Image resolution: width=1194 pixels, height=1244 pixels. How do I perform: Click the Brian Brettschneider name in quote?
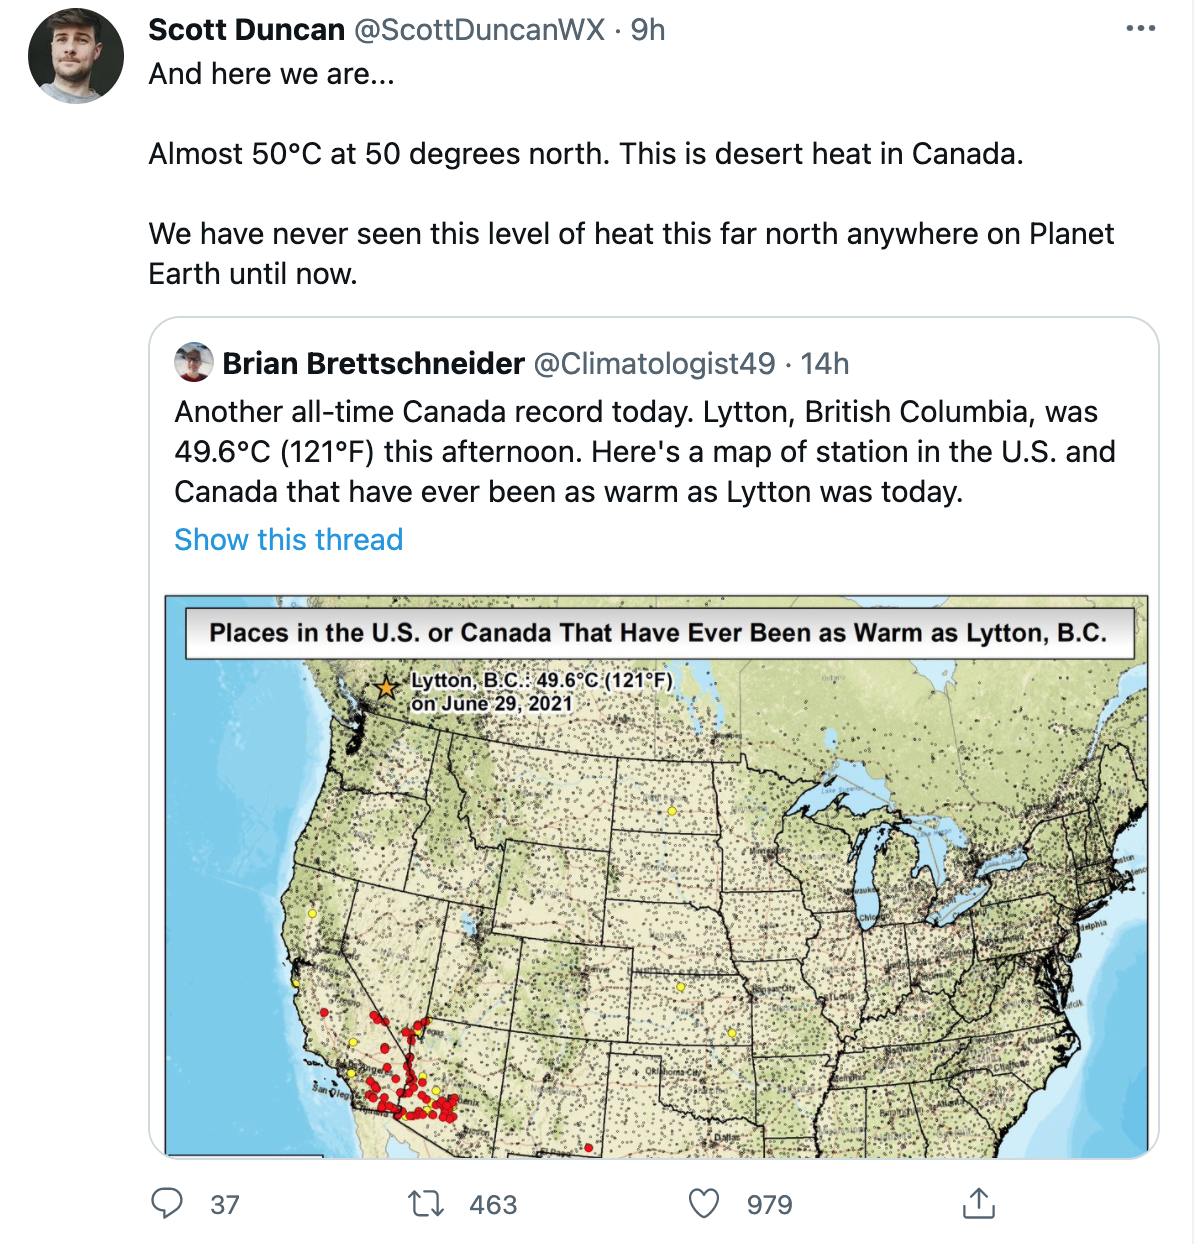tap(374, 364)
